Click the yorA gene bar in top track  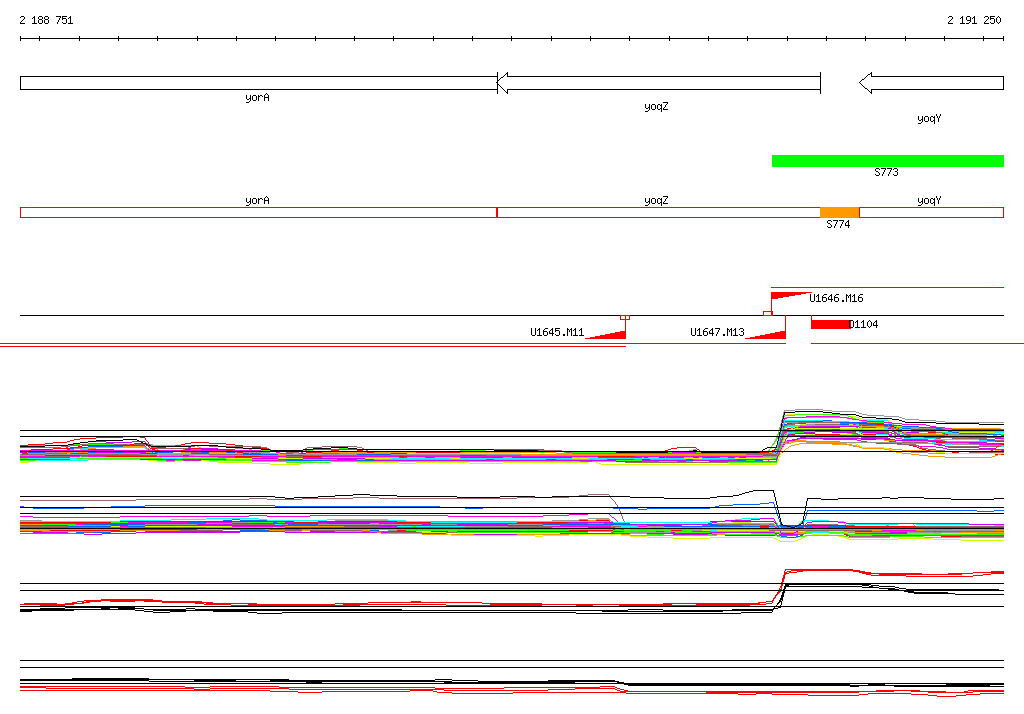click(x=258, y=83)
